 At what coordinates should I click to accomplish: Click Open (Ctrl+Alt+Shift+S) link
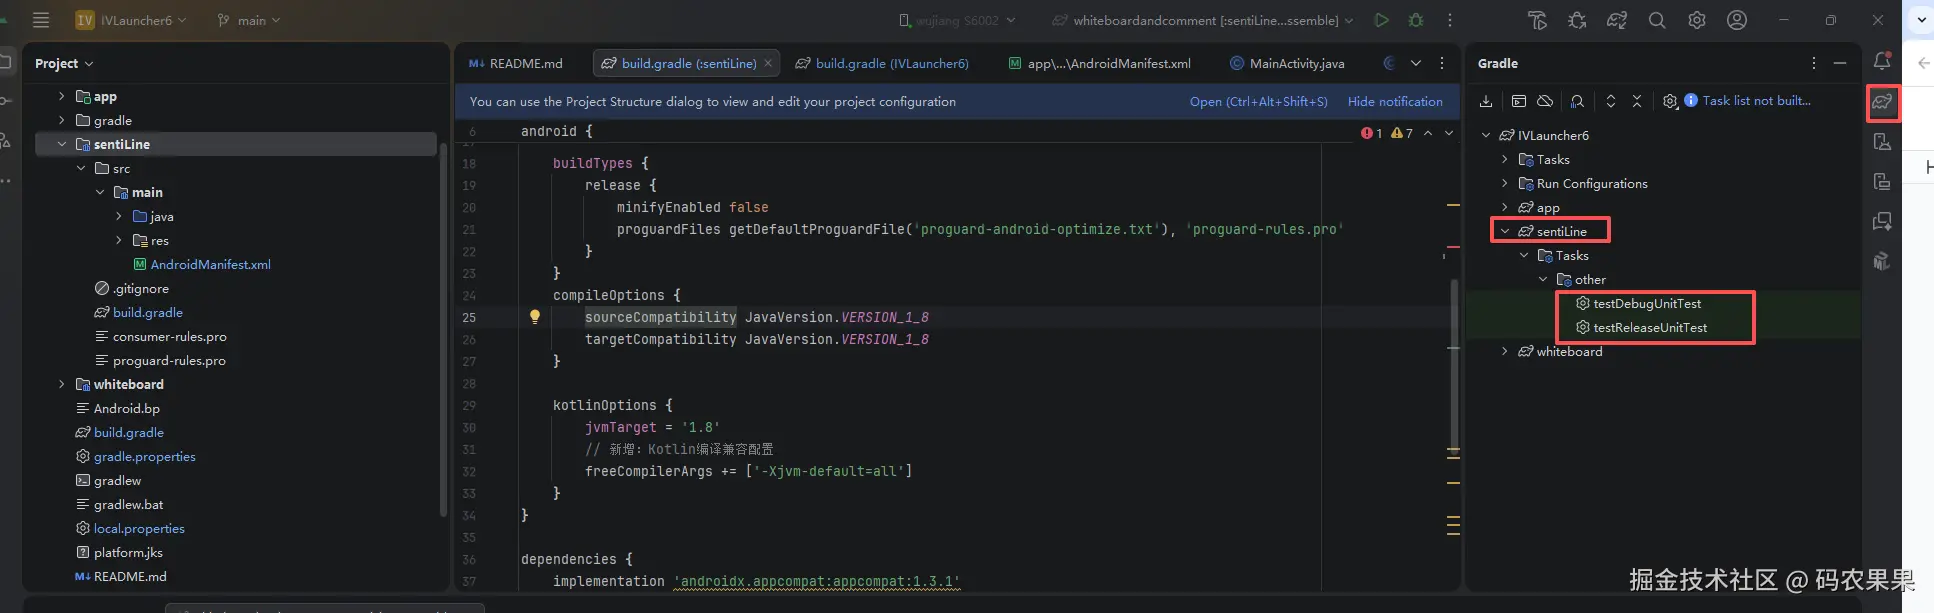(1258, 101)
